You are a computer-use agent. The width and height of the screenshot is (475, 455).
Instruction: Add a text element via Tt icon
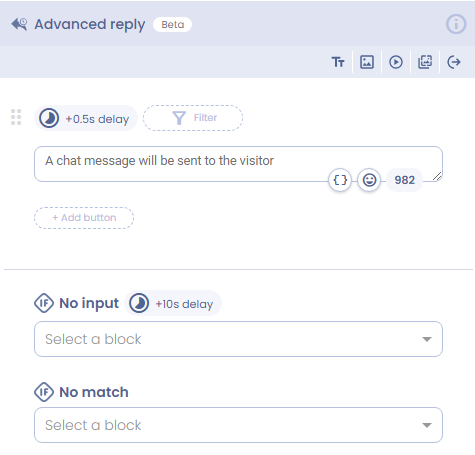point(338,62)
